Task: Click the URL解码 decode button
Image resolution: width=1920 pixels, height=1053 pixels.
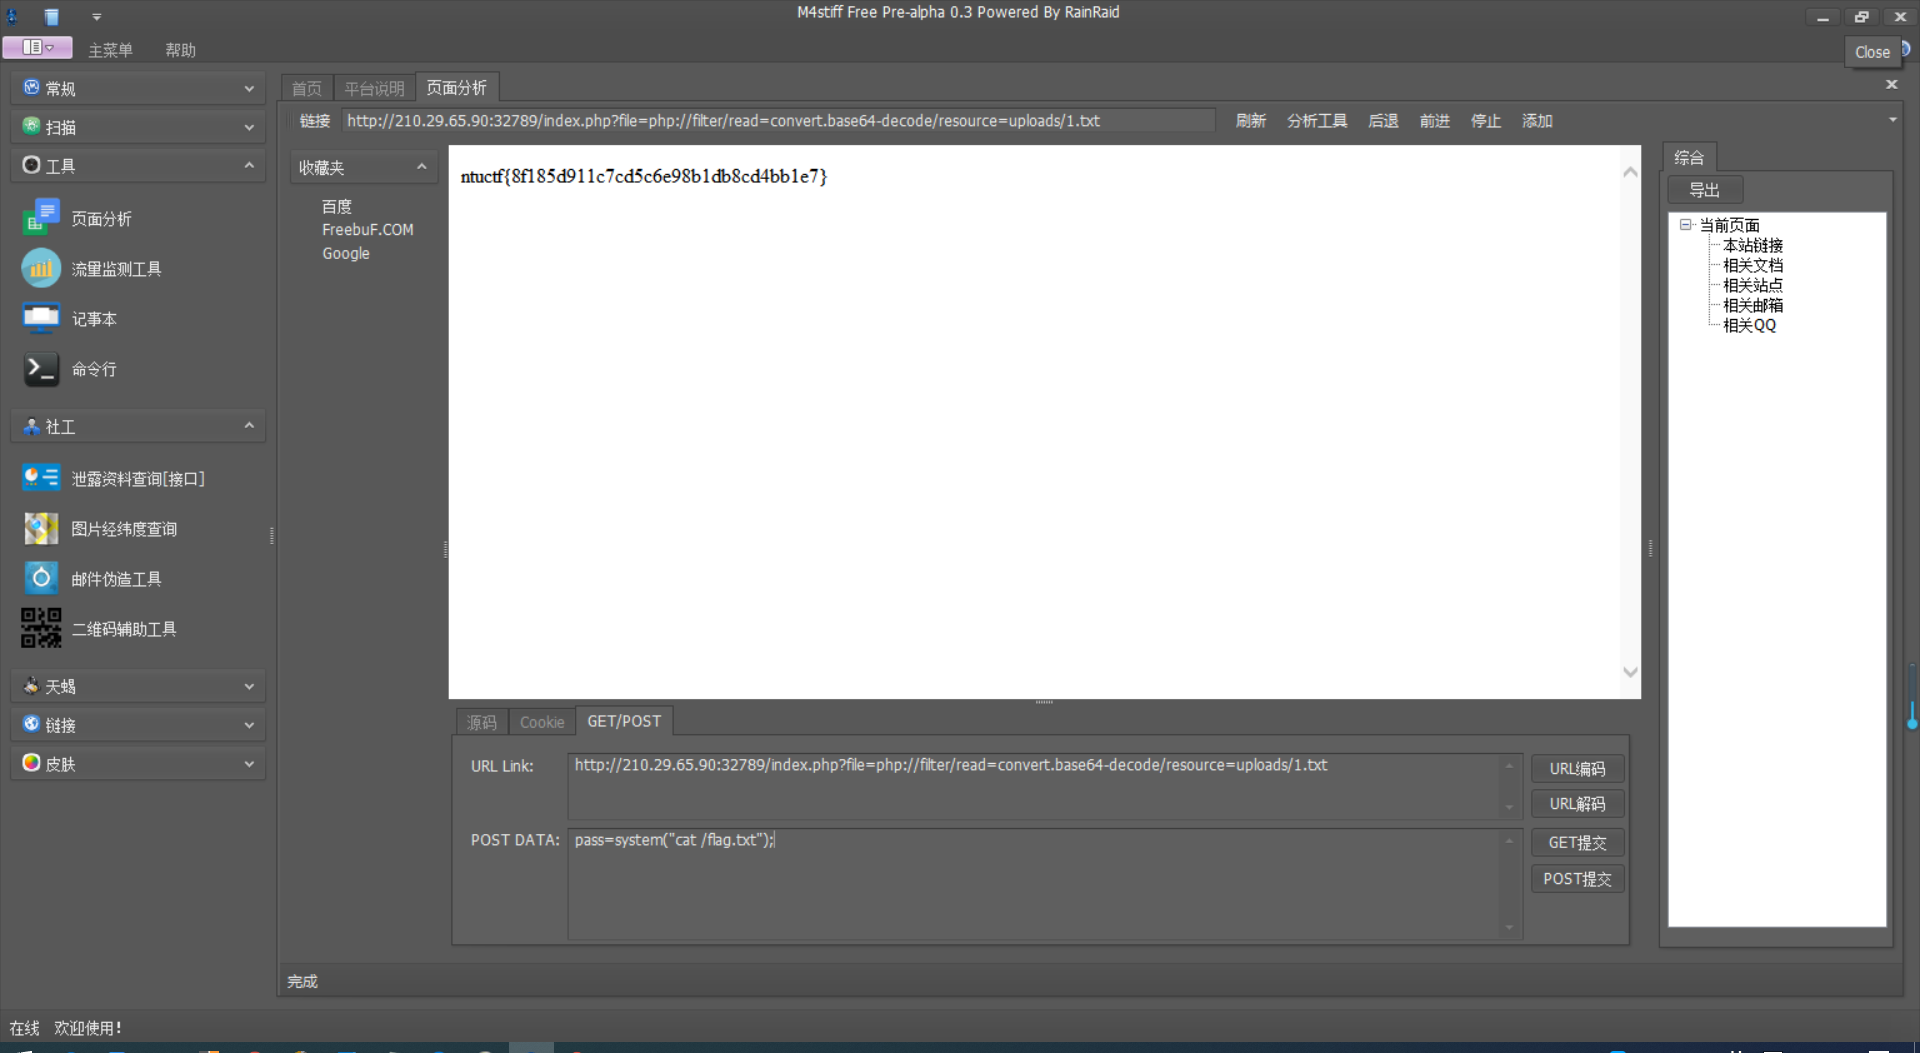Action: pos(1577,803)
